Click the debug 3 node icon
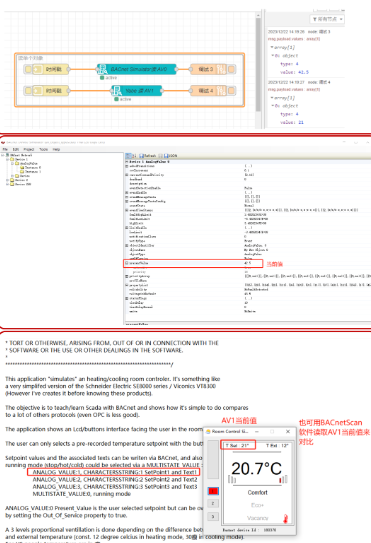 pyautogui.click(x=221, y=69)
